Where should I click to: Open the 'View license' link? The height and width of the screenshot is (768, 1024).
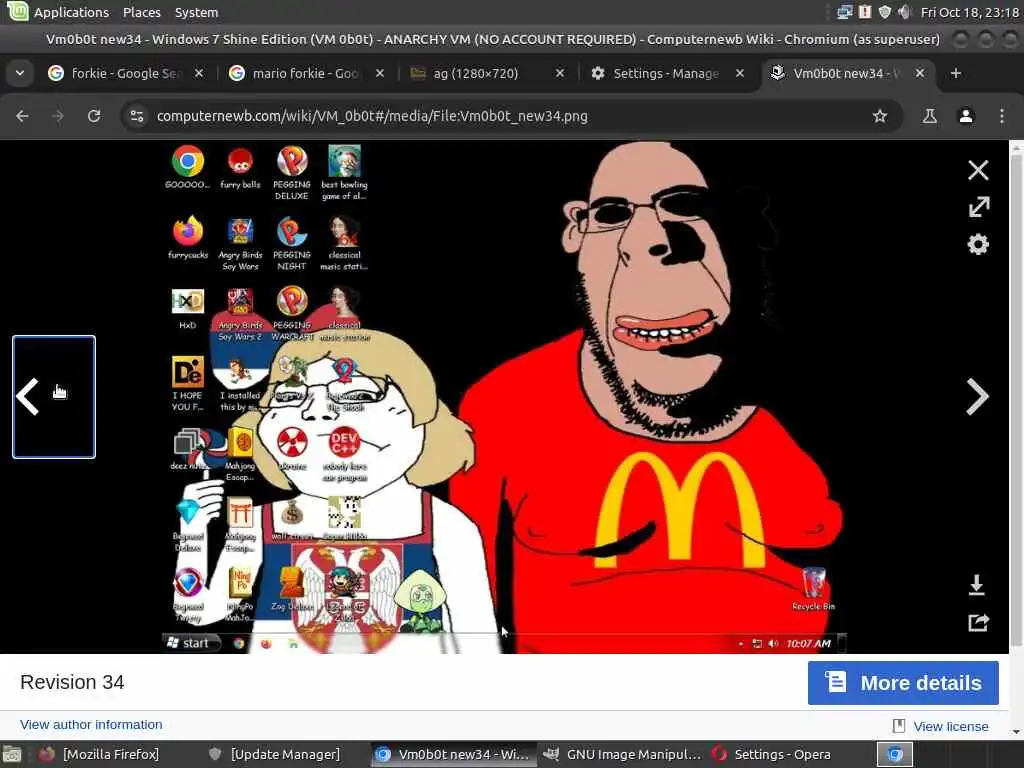point(950,726)
